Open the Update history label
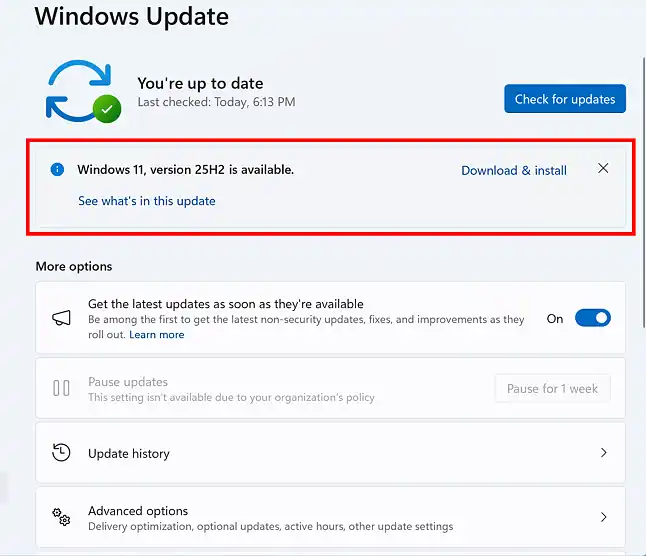Viewport: 646px width, 556px height. [129, 453]
